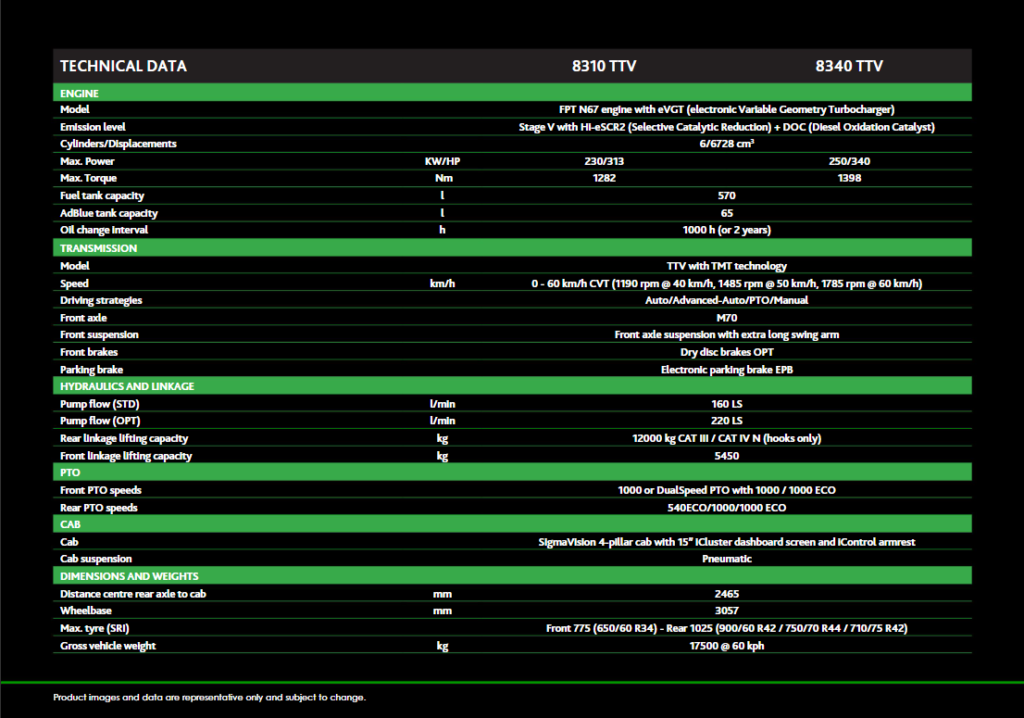This screenshot has height=718, width=1024.
Task: Click the HYDRAULICS AND LINKAGE header
Action: [512, 386]
